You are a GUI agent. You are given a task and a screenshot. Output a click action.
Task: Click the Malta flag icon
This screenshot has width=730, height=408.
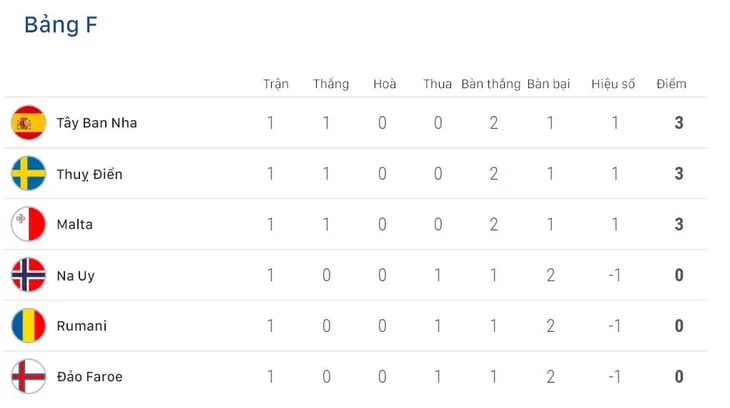coord(28,224)
